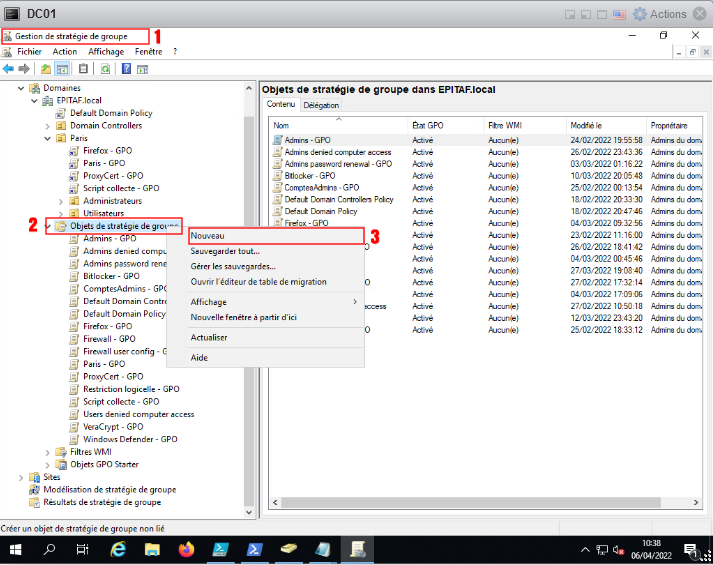Switch to the Délégation tab

click(x=321, y=105)
